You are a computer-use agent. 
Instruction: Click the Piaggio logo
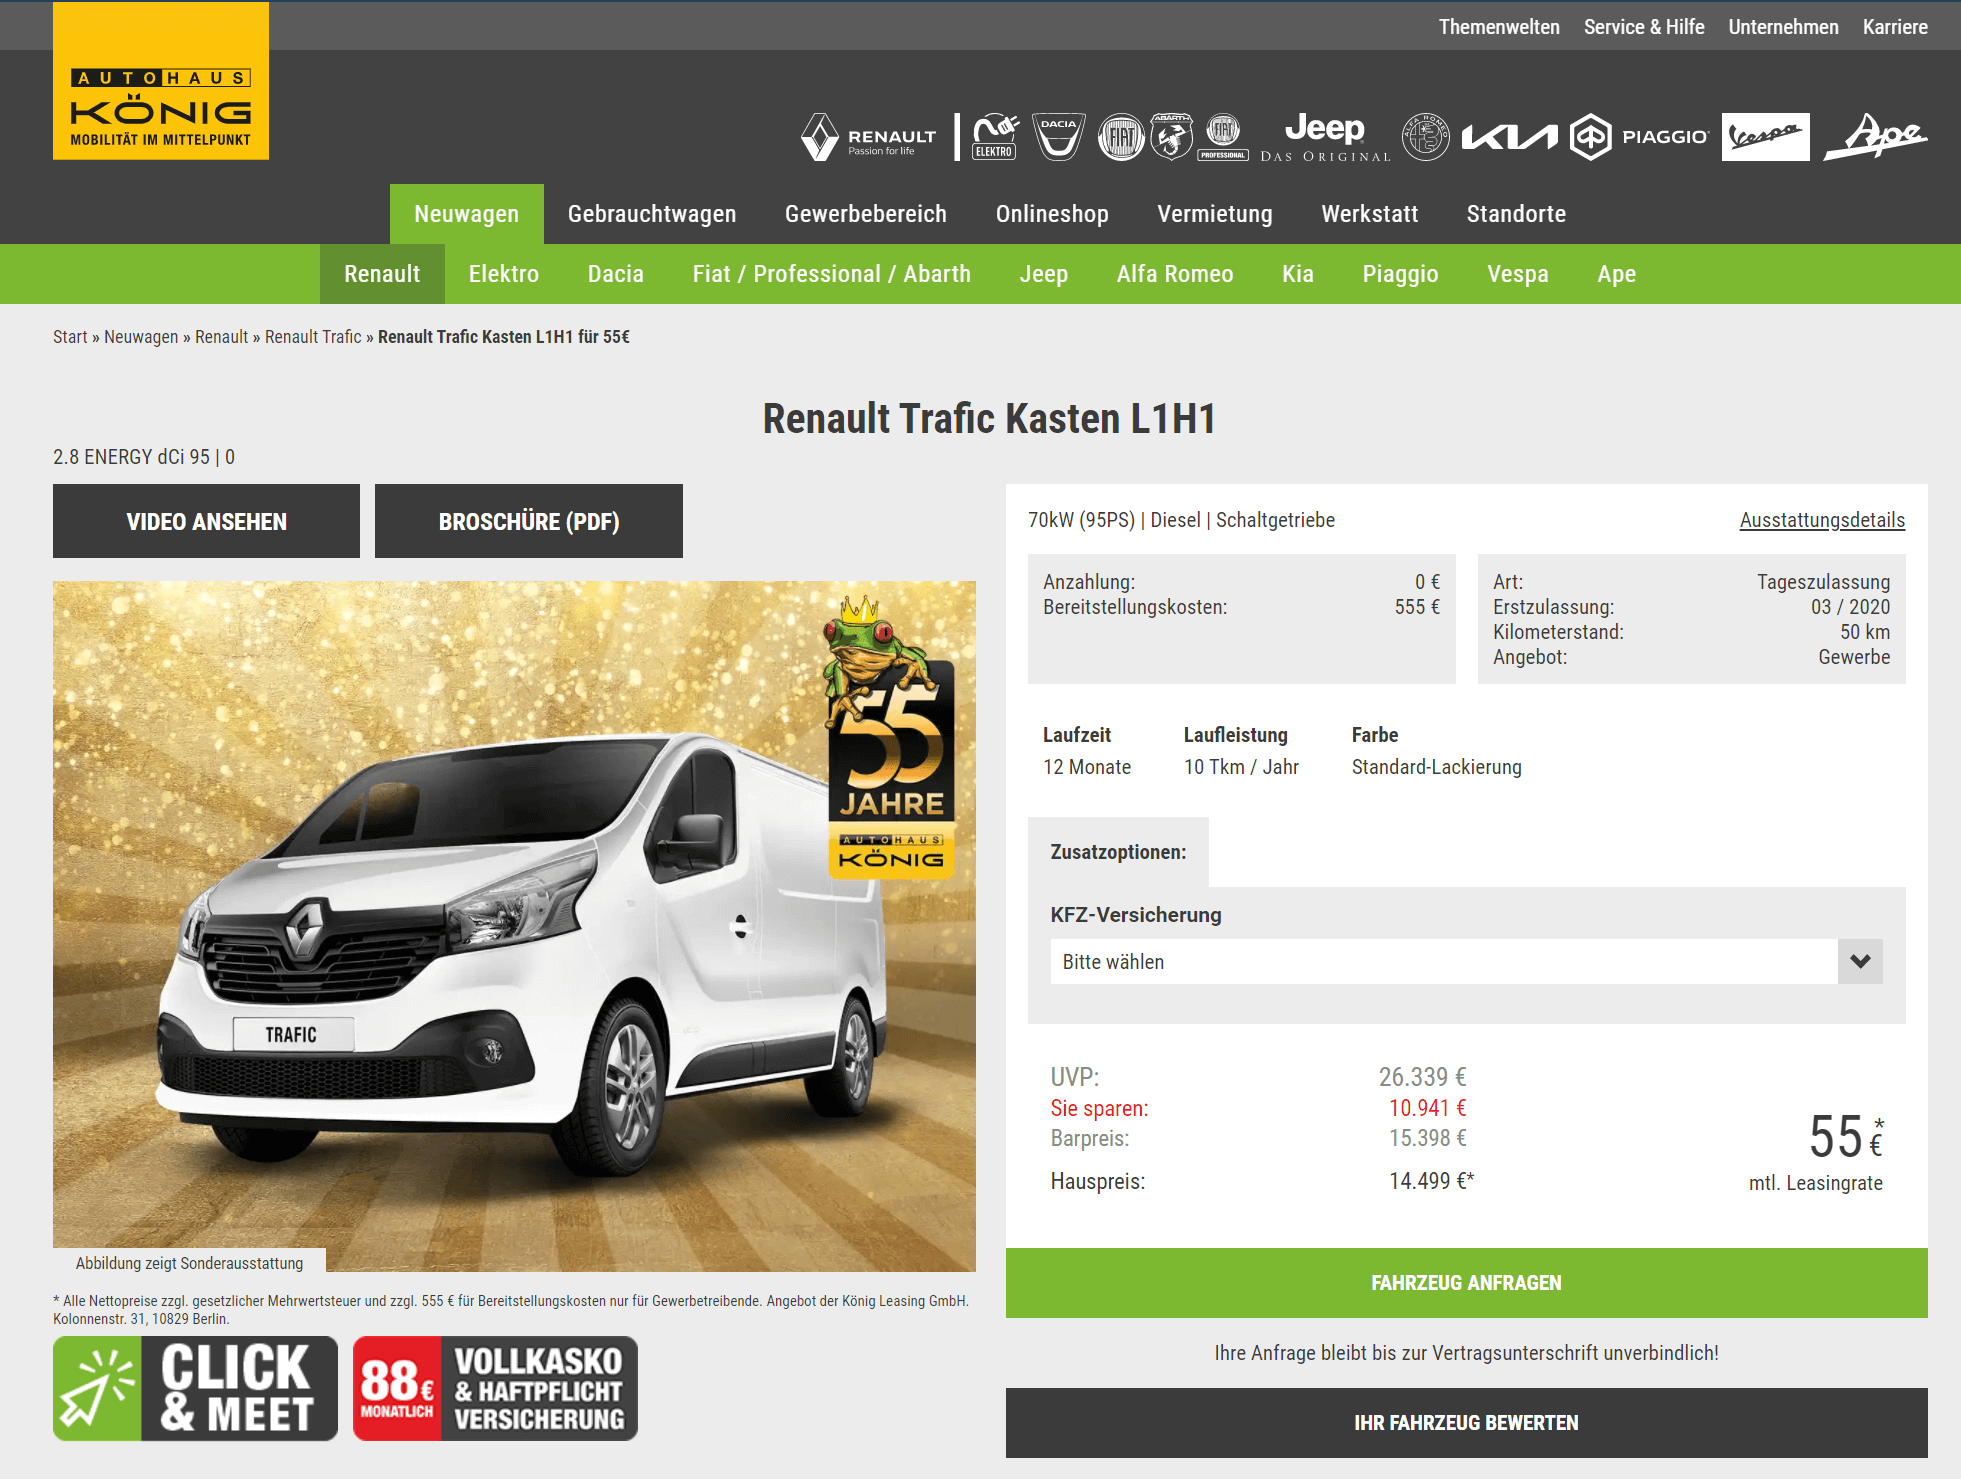point(1640,137)
